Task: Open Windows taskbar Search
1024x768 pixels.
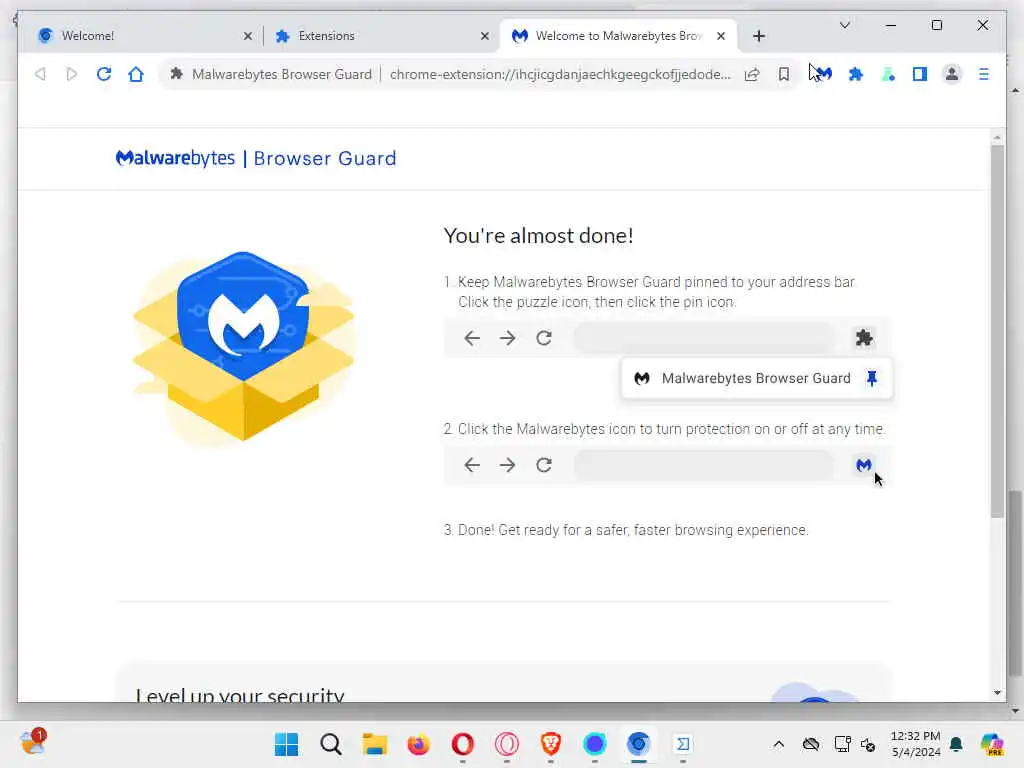Action: pyautogui.click(x=330, y=744)
